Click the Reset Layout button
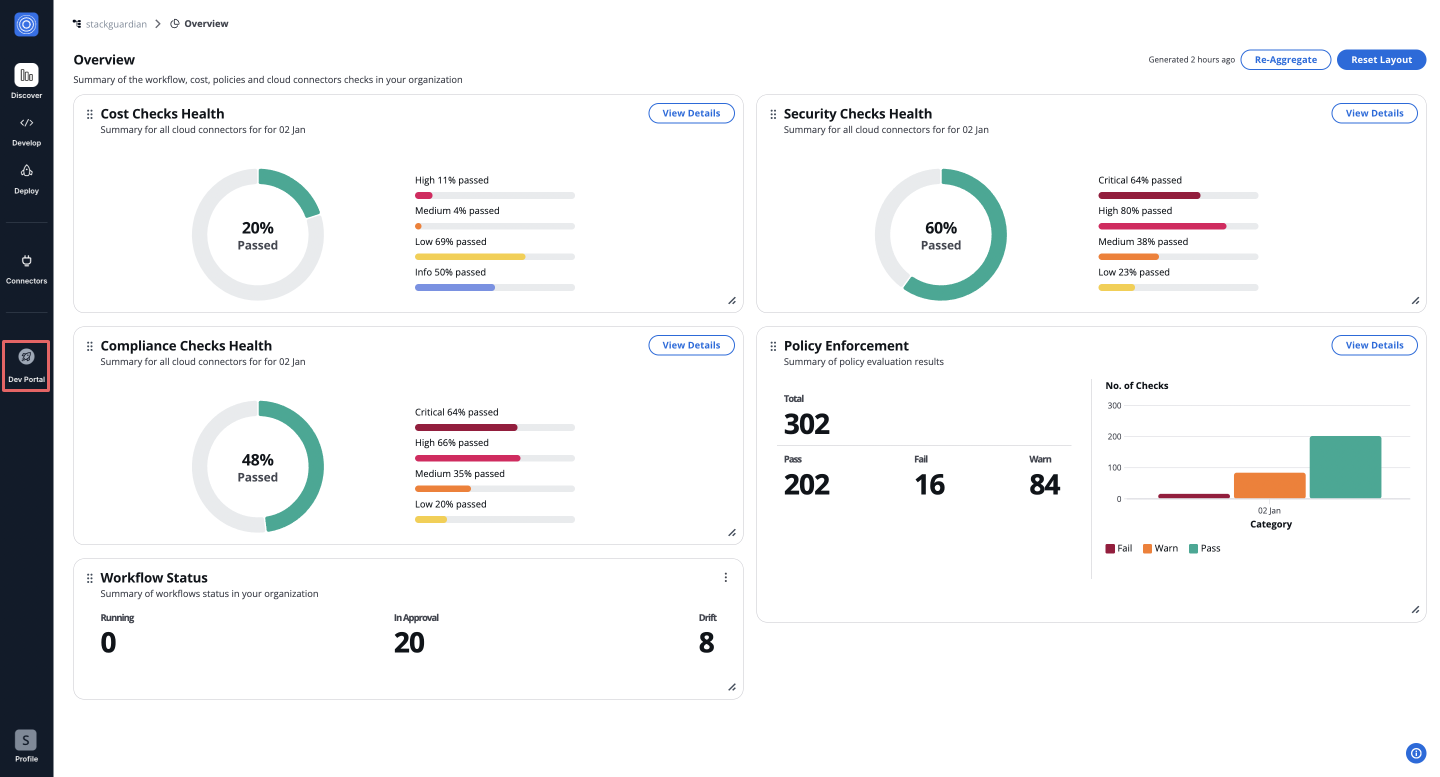The image size is (1440, 777). (1381, 59)
